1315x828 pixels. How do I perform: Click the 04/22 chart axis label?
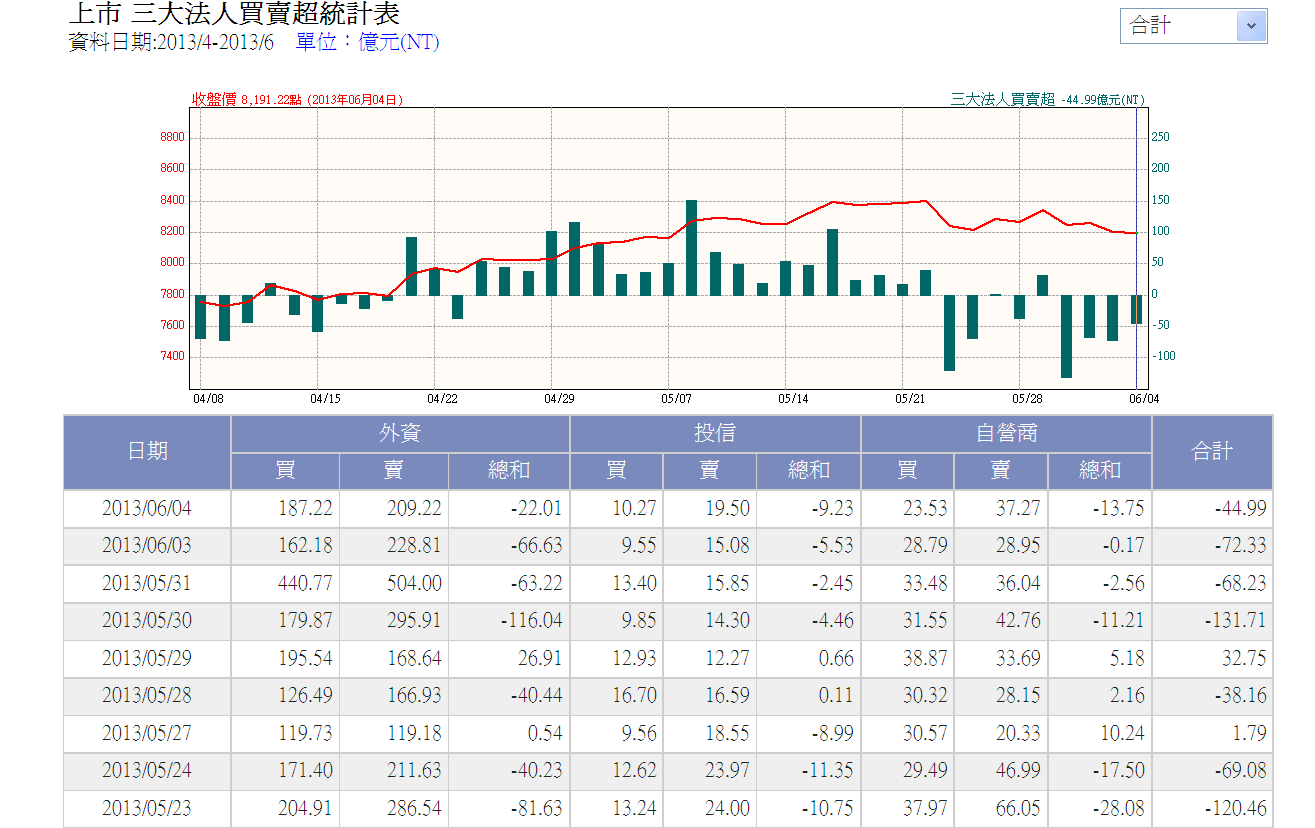pyautogui.click(x=442, y=398)
